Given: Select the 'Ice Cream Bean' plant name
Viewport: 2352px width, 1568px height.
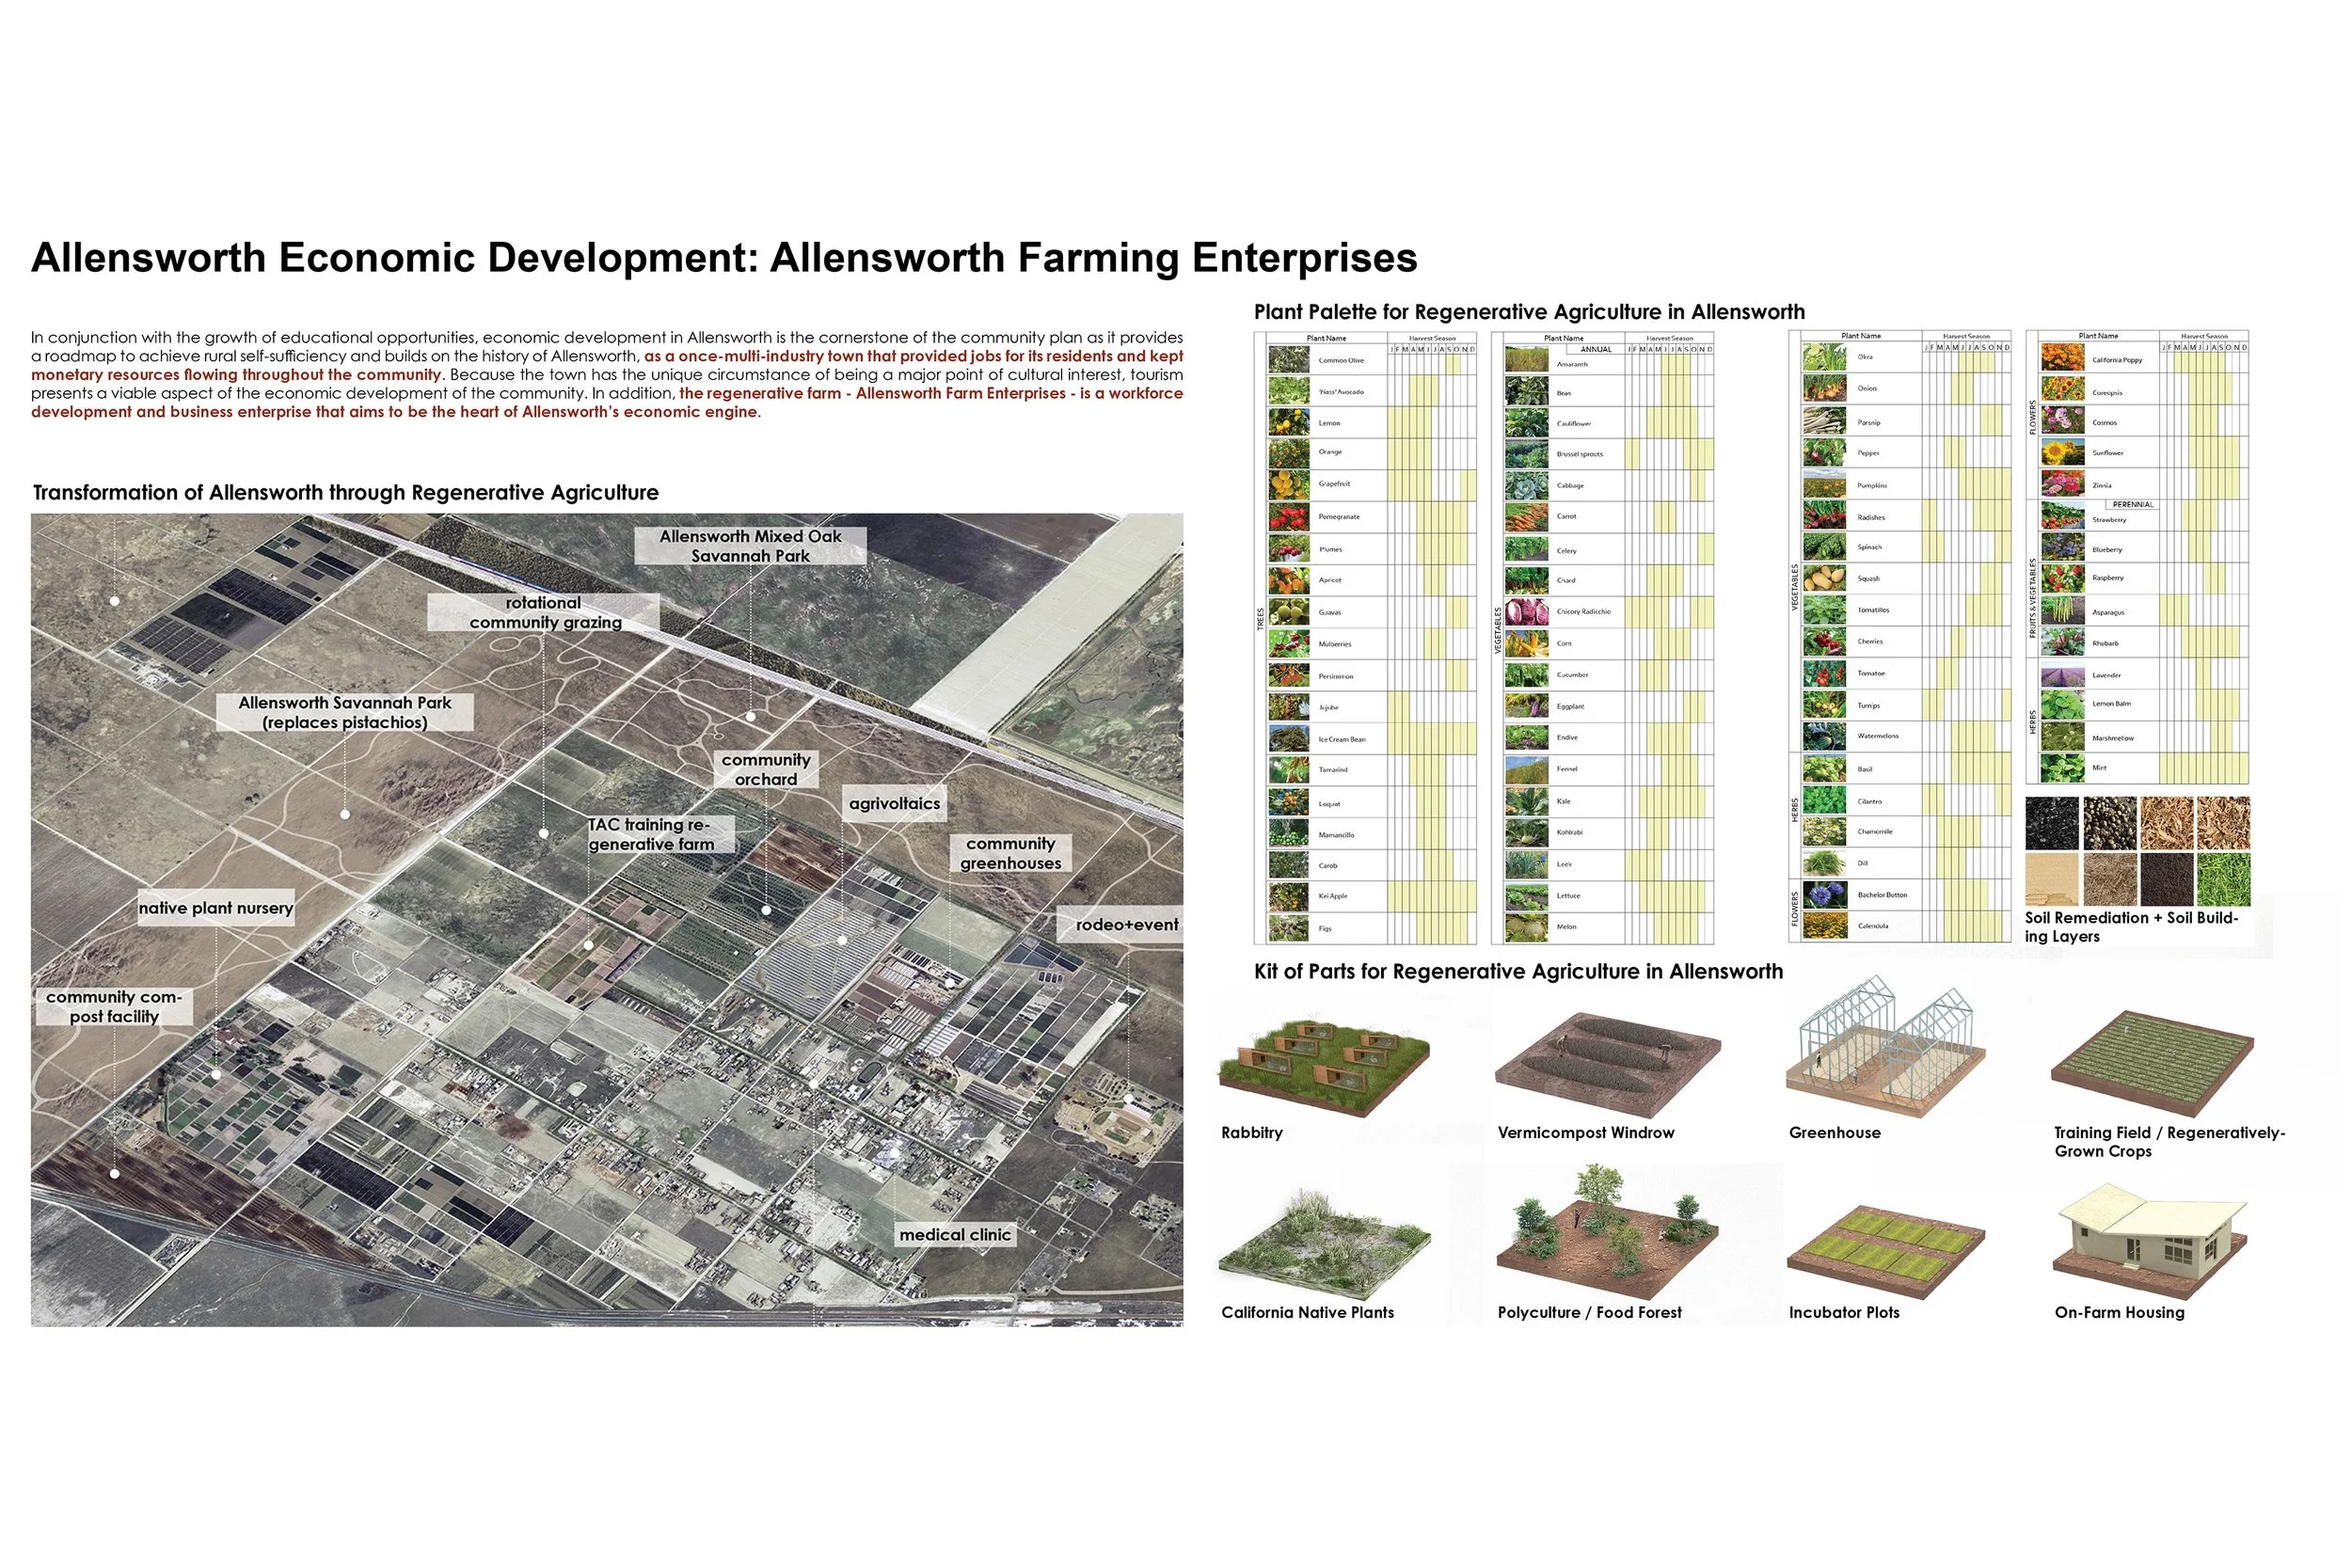Looking at the screenshot, I should 1341,739.
